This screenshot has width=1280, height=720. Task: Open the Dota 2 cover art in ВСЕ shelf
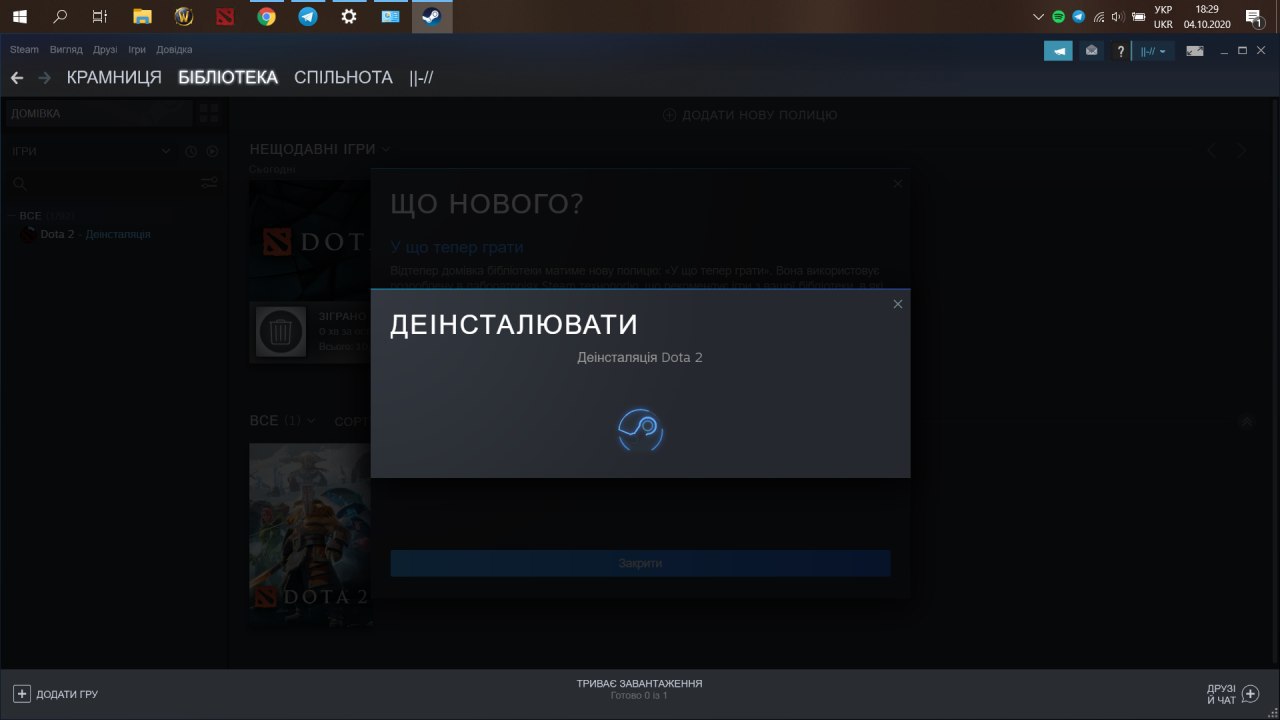click(x=310, y=534)
